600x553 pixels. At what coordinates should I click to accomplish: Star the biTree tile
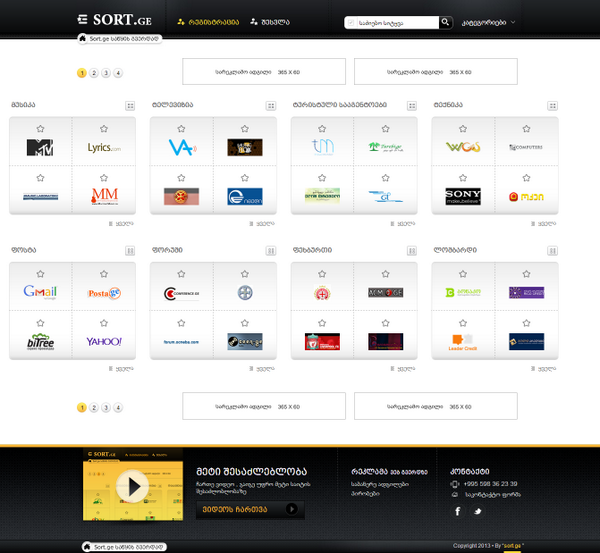pyautogui.click(x=40, y=323)
